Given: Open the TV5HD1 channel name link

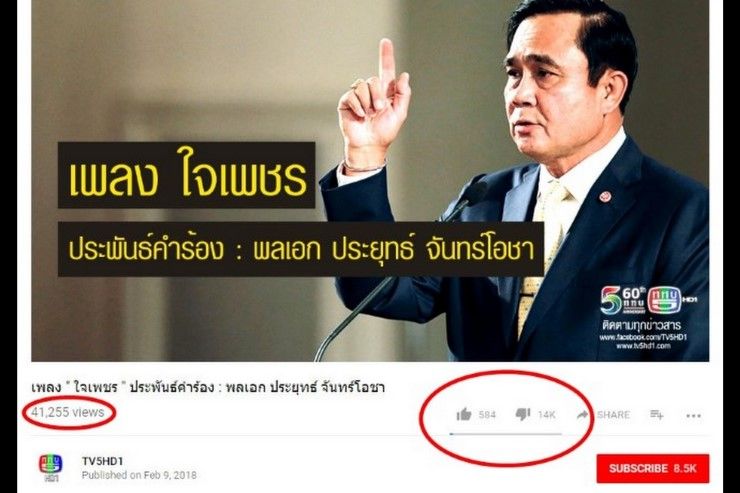Looking at the screenshot, I should coord(102,461).
